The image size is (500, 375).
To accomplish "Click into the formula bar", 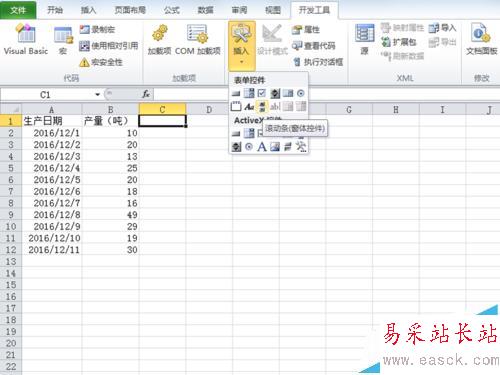I will tap(327, 94).
